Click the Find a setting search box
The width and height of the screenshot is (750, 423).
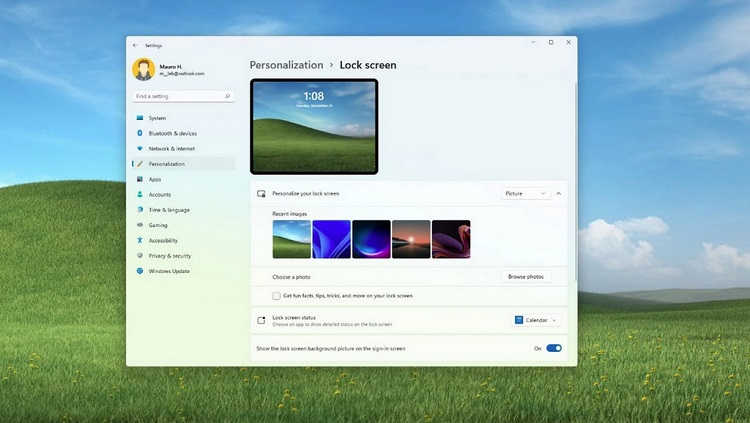(x=182, y=96)
